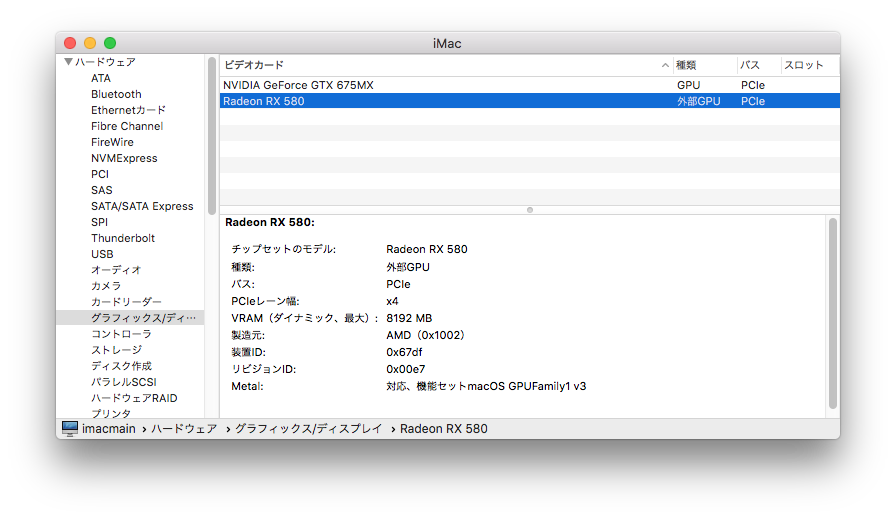Select USB in the sidebar
Viewport: 896px width, 519px height.
pyautogui.click(x=102, y=254)
